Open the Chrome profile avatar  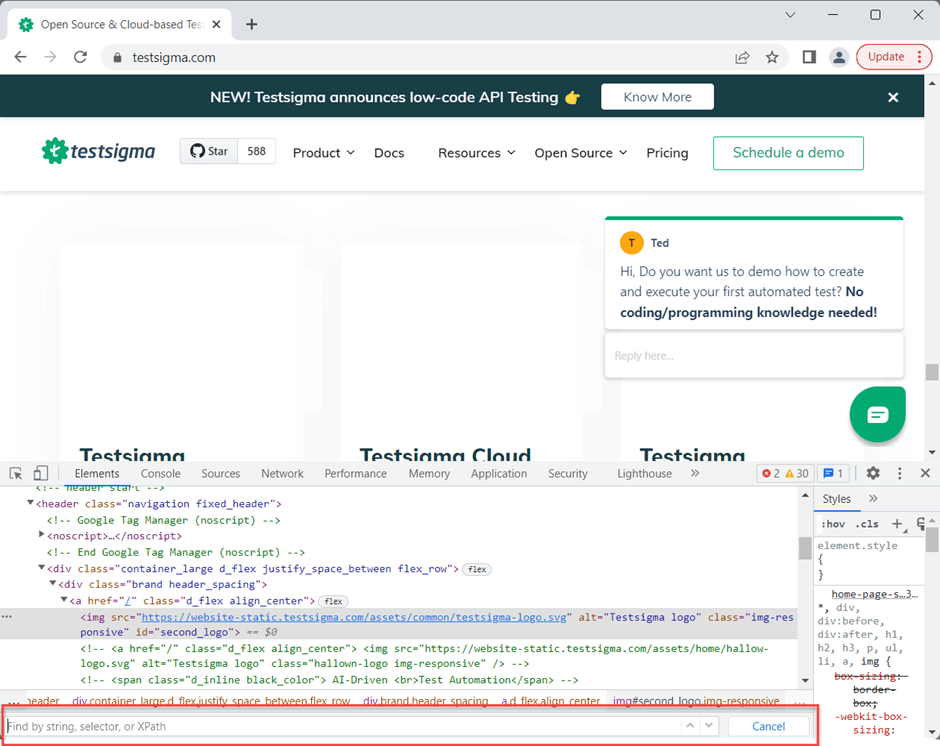pyautogui.click(x=839, y=58)
